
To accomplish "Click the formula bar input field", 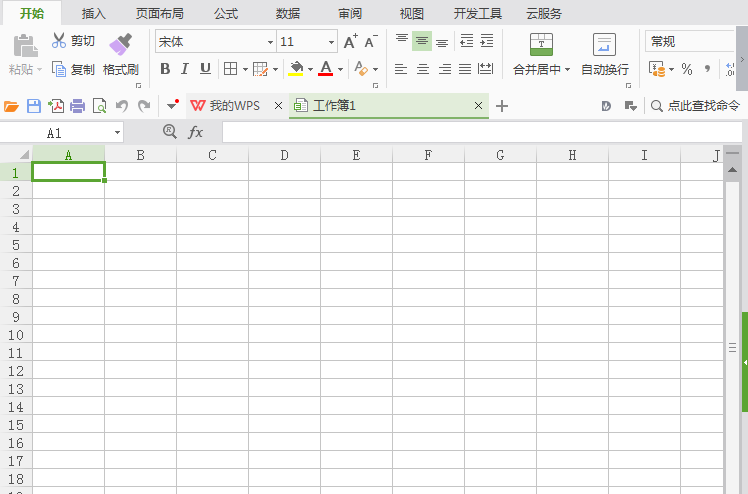I will coord(482,133).
